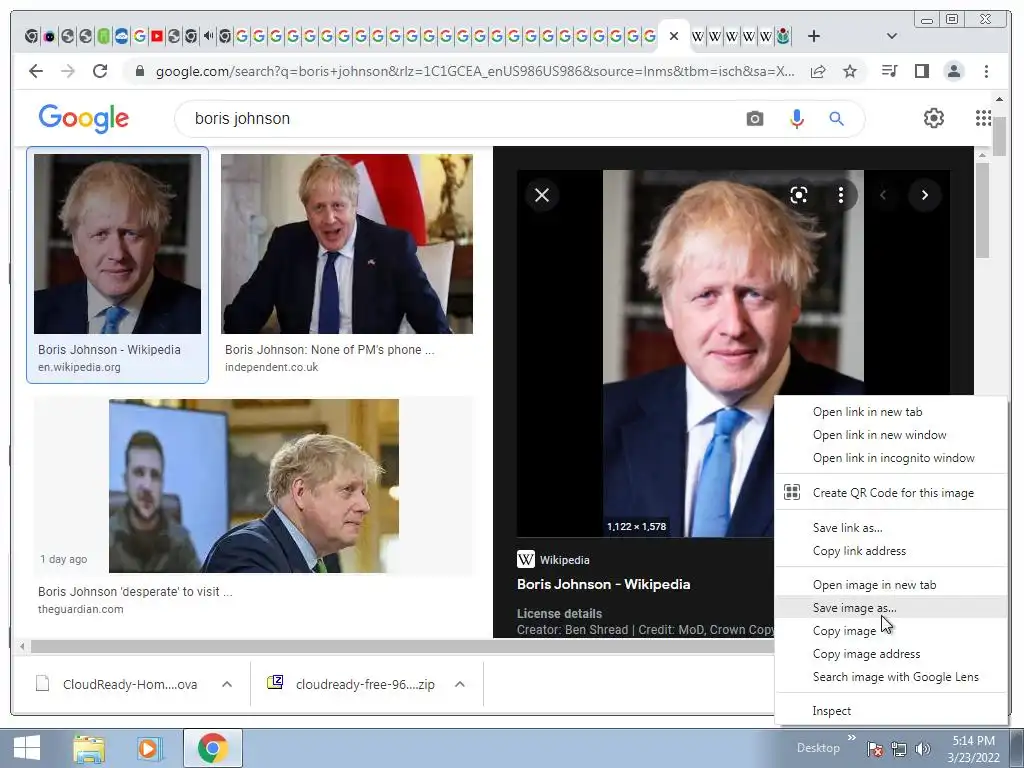Expand the Desktop toolbar chevron
The image size is (1024, 768).
click(x=852, y=738)
